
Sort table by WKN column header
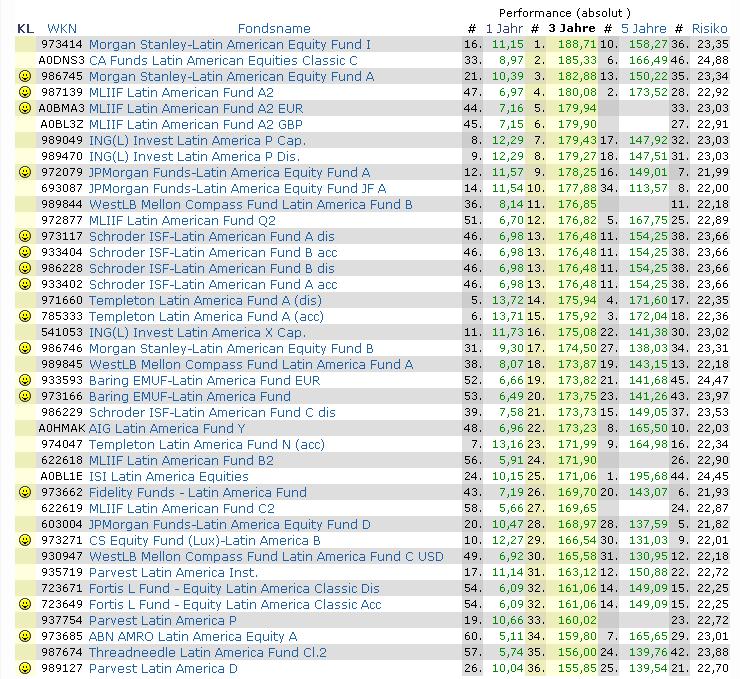click(x=62, y=29)
